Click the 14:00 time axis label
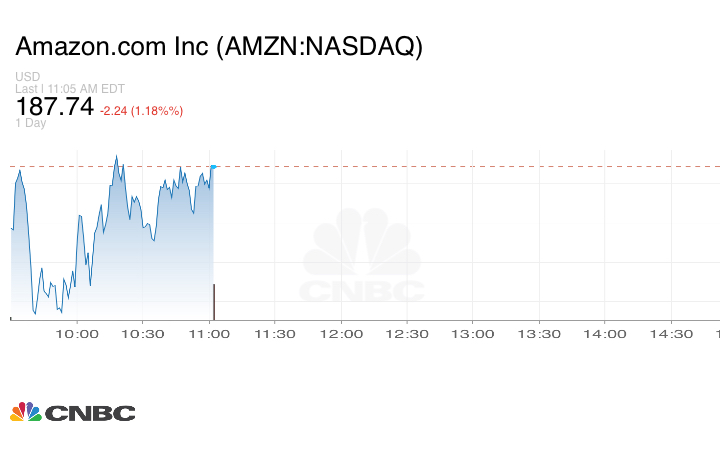This screenshot has height=450, width=720. pos(604,334)
